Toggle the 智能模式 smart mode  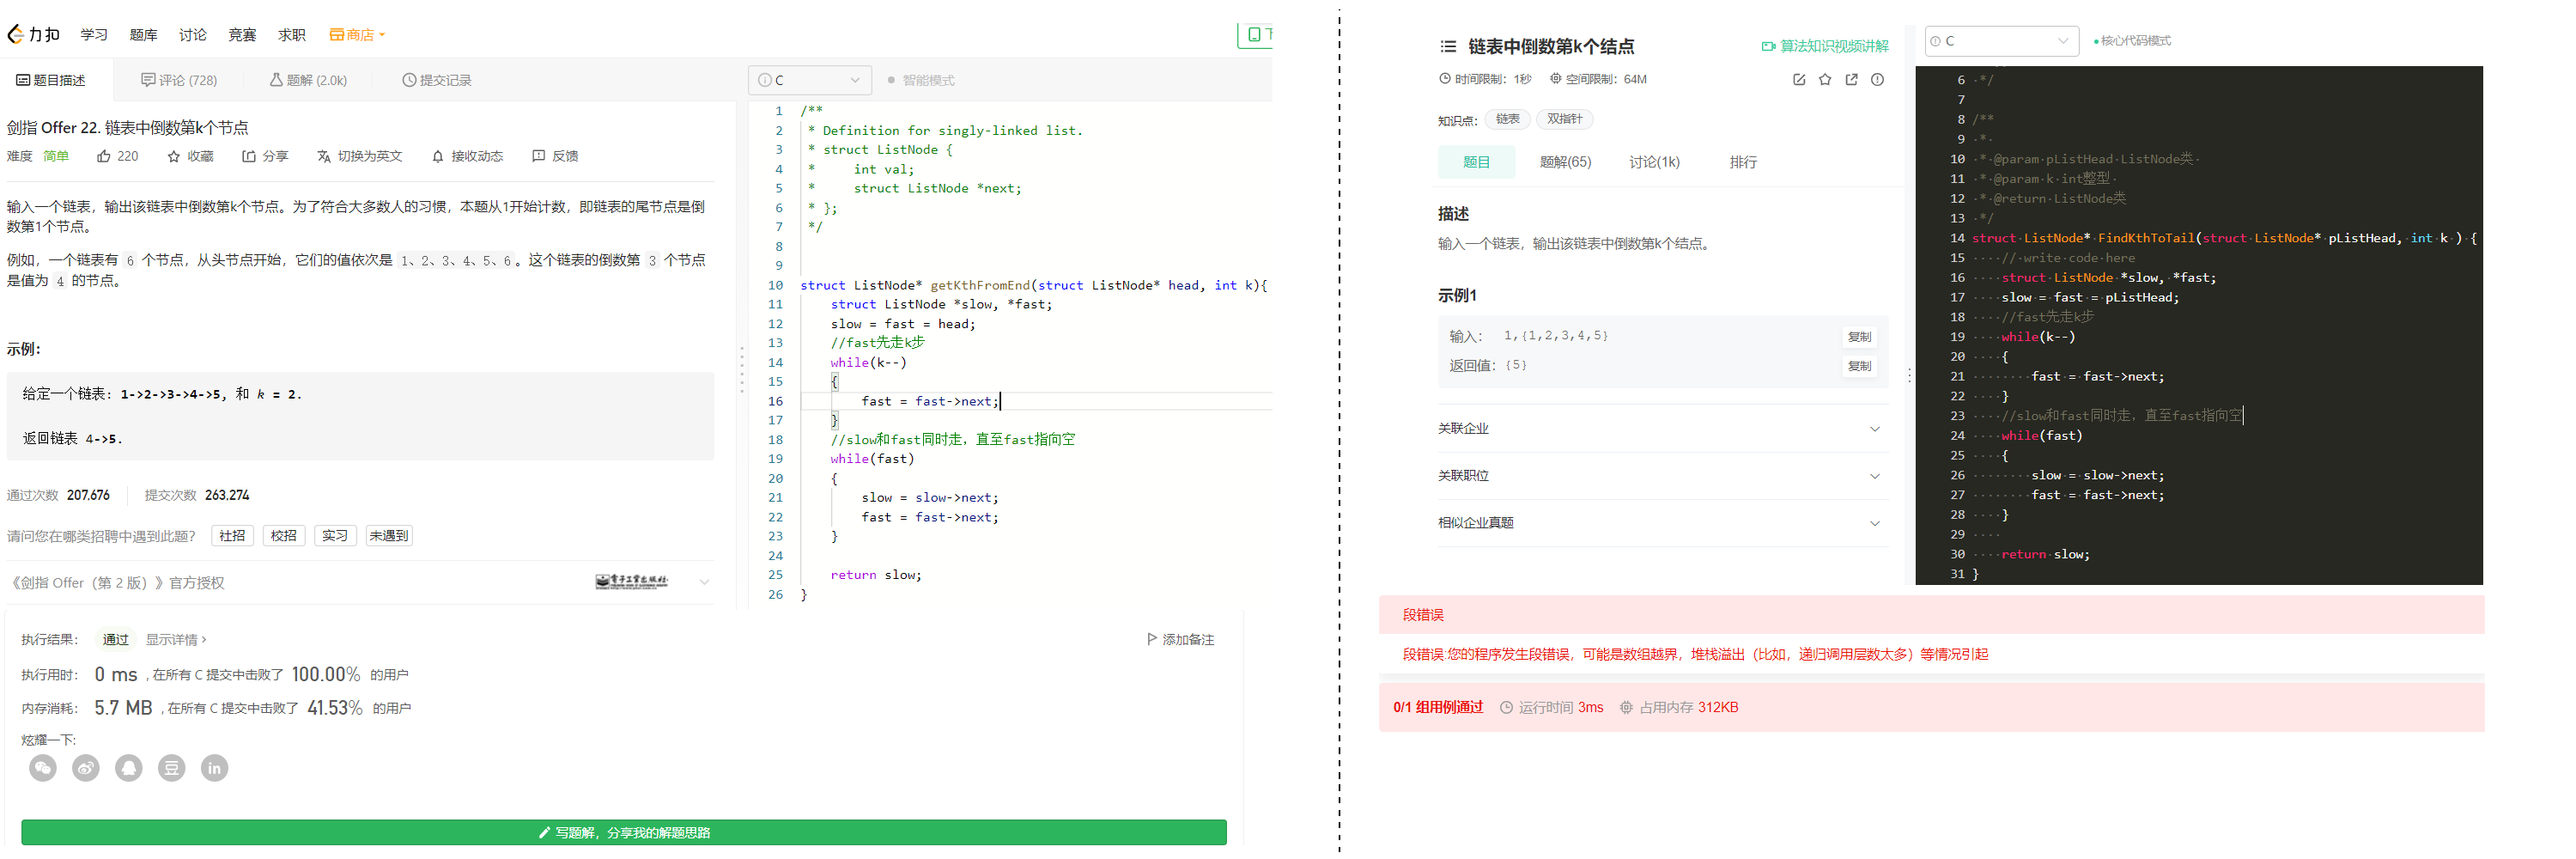(x=921, y=80)
